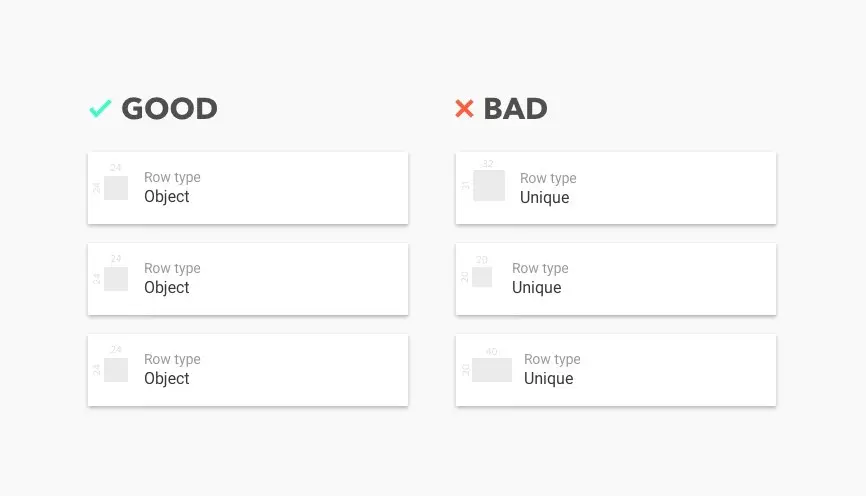Click the "Row type" label in the first GOOD card
Viewport: 866px width, 496px height.
(172, 178)
